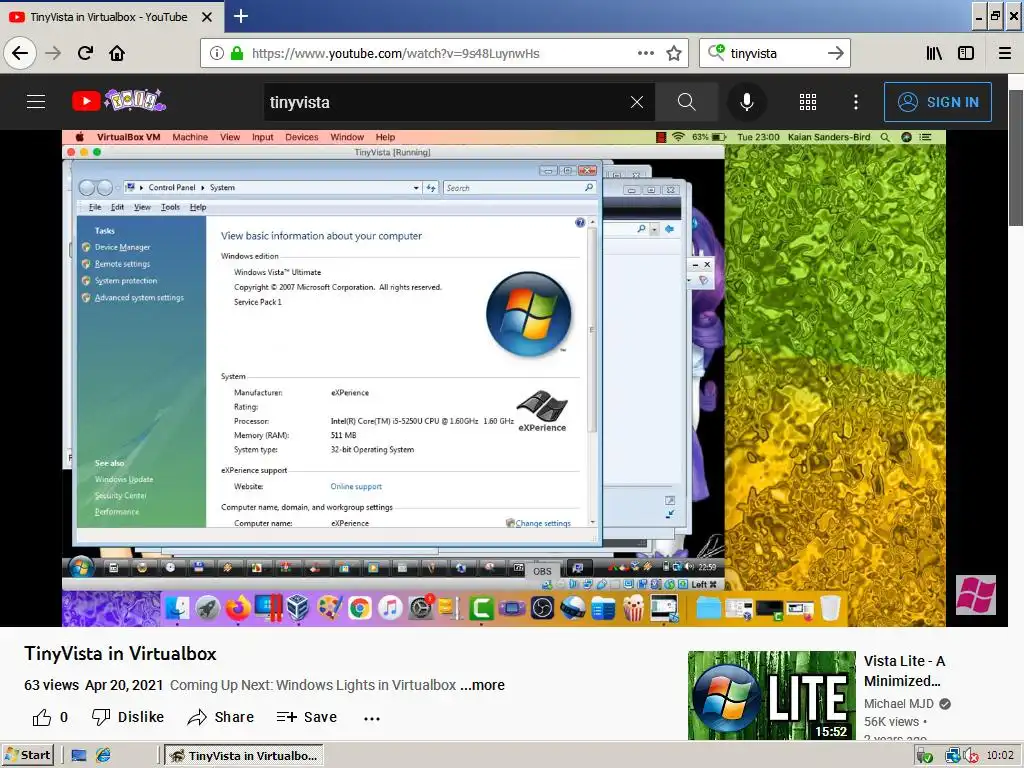Expand the description with ...more
Image resolution: width=1024 pixels, height=768 pixels.
(x=482, y=685)
